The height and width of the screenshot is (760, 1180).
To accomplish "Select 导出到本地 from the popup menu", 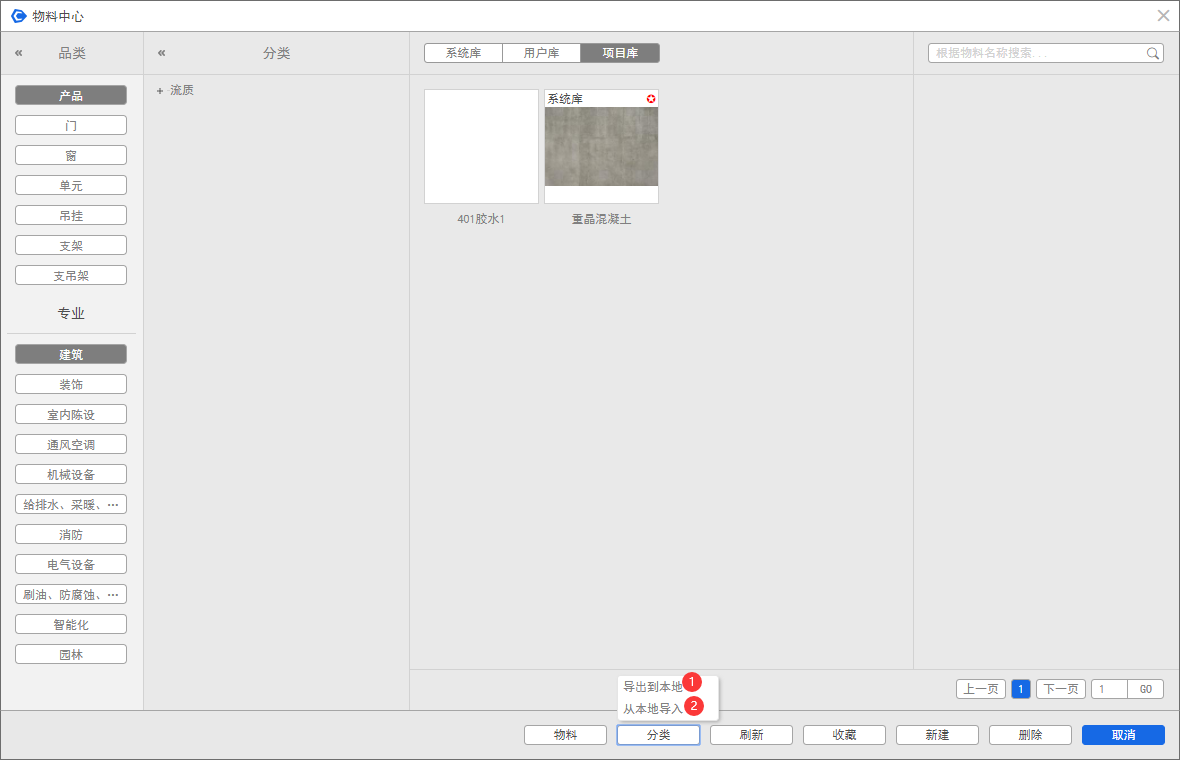I will click(x=652, y=687).
